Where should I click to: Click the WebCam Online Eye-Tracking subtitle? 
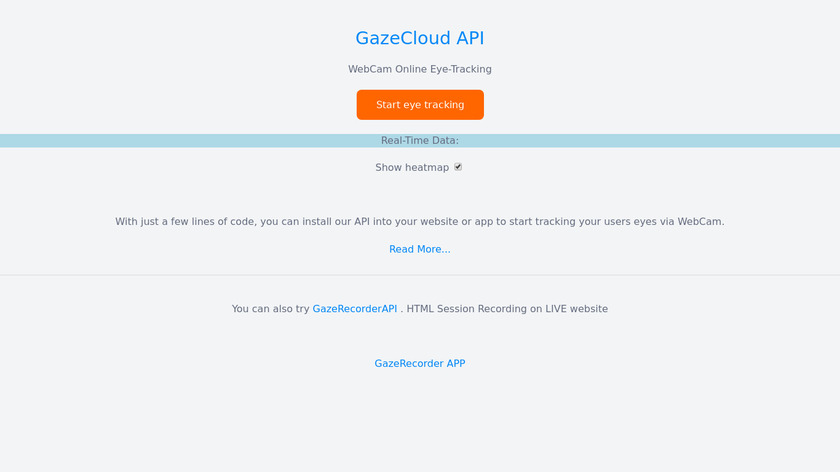point(419,69)
